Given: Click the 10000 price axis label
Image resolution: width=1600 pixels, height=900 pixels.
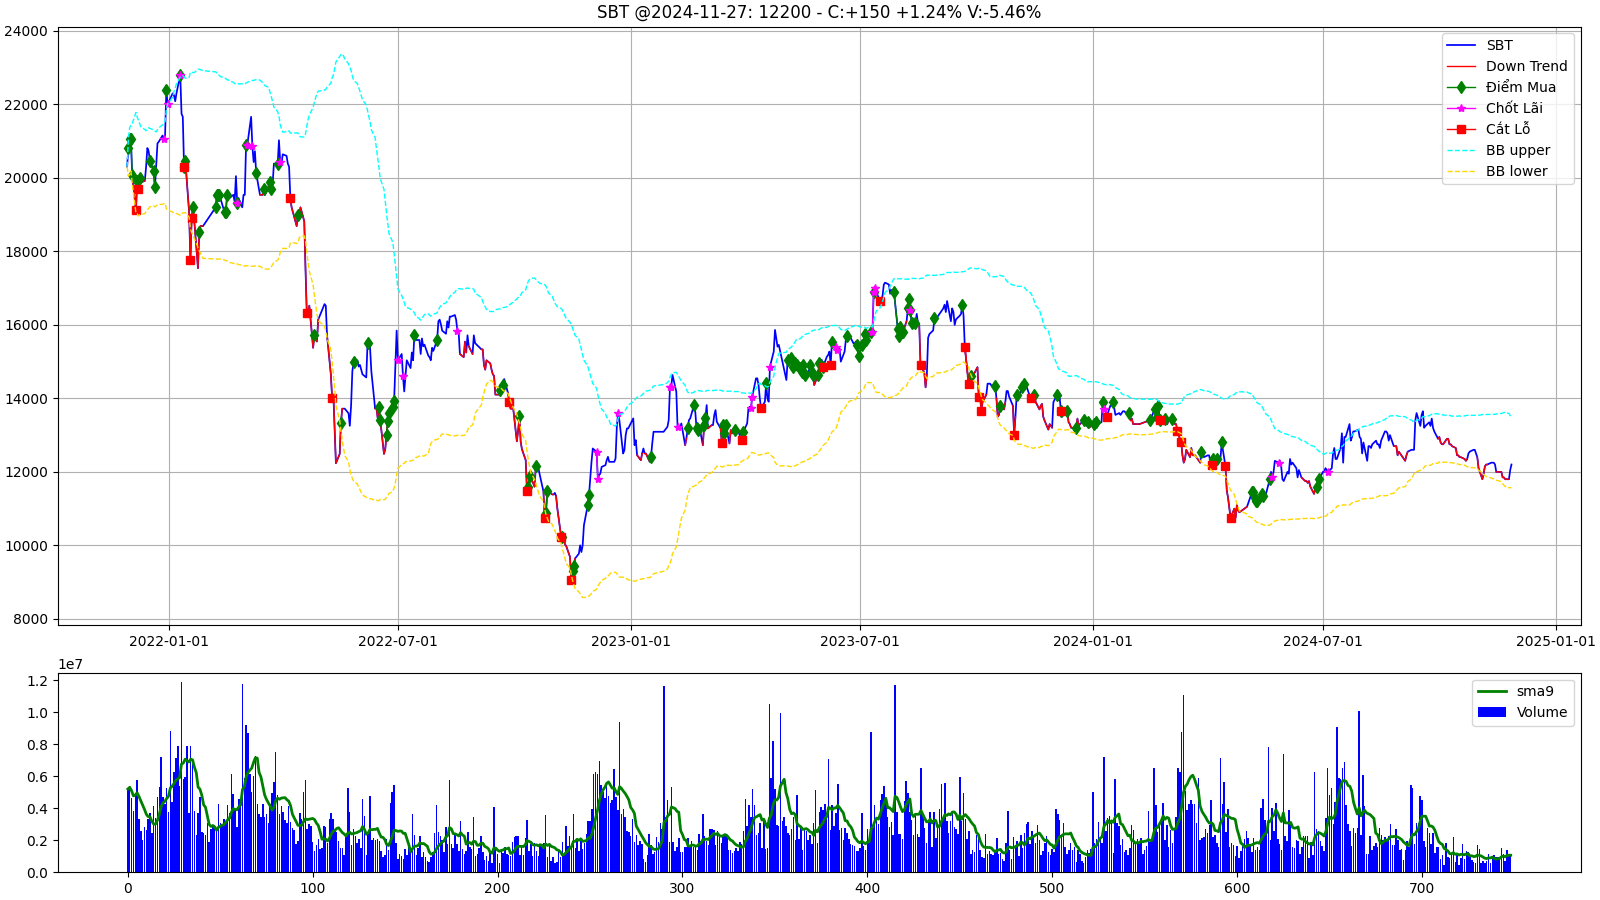Looking at the screenshot, I should (x=26, y=546).
